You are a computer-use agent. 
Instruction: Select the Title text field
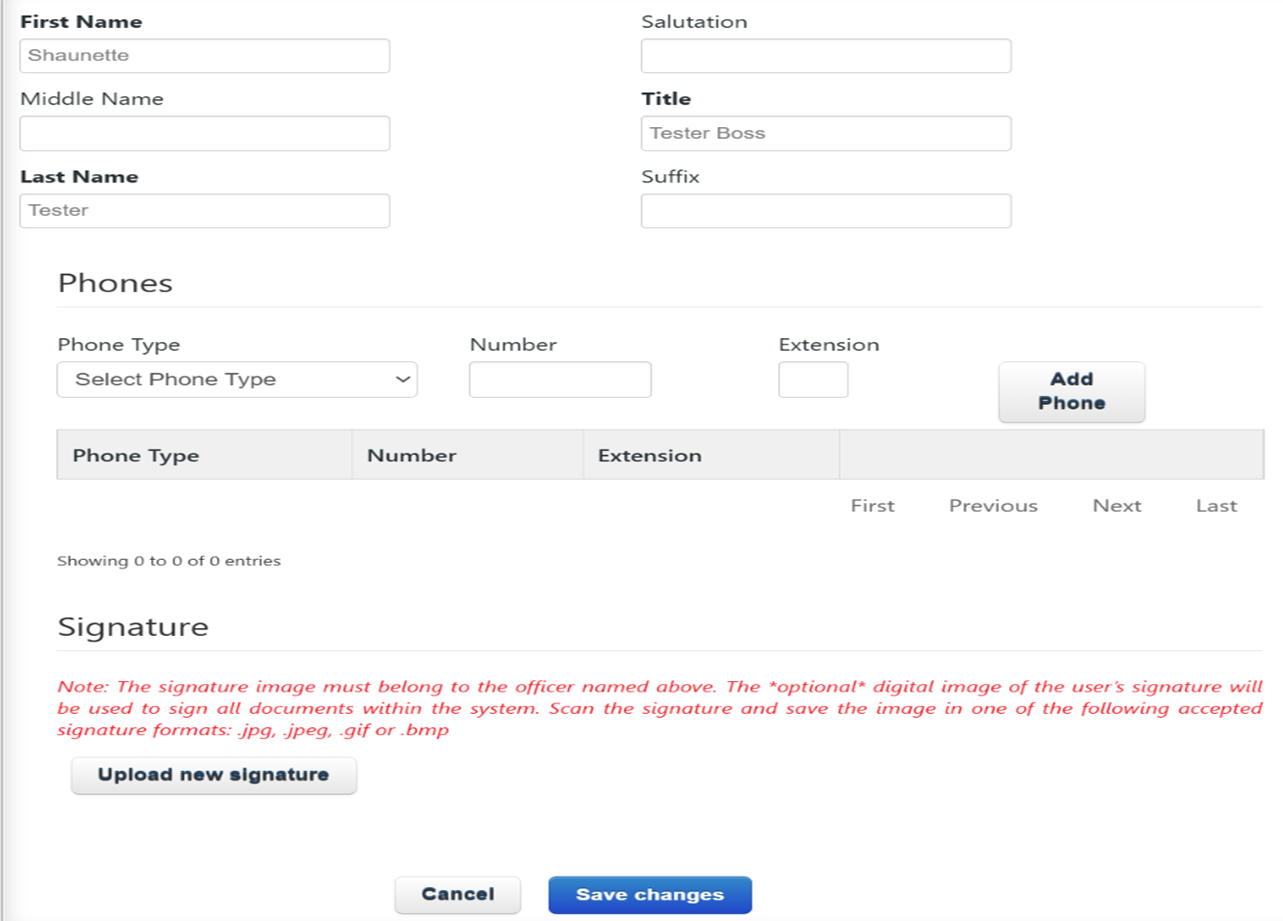pyautogui.click(x=825, y=133)
